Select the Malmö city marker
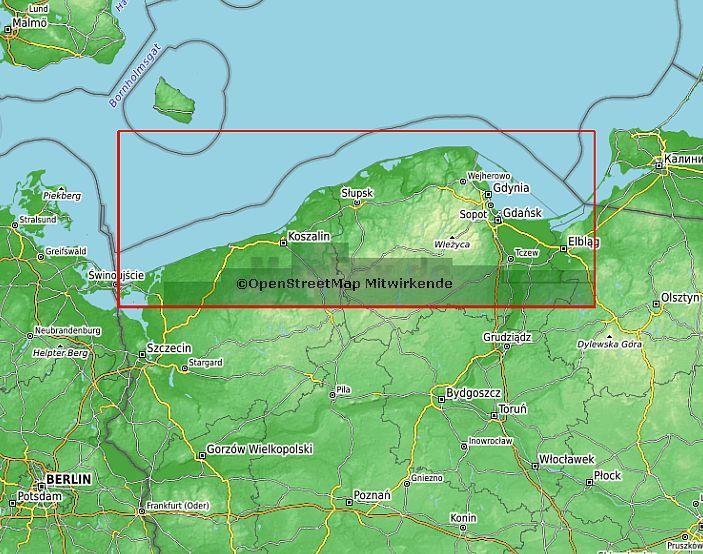Viewport: 703px width, 554px height. 9,28
